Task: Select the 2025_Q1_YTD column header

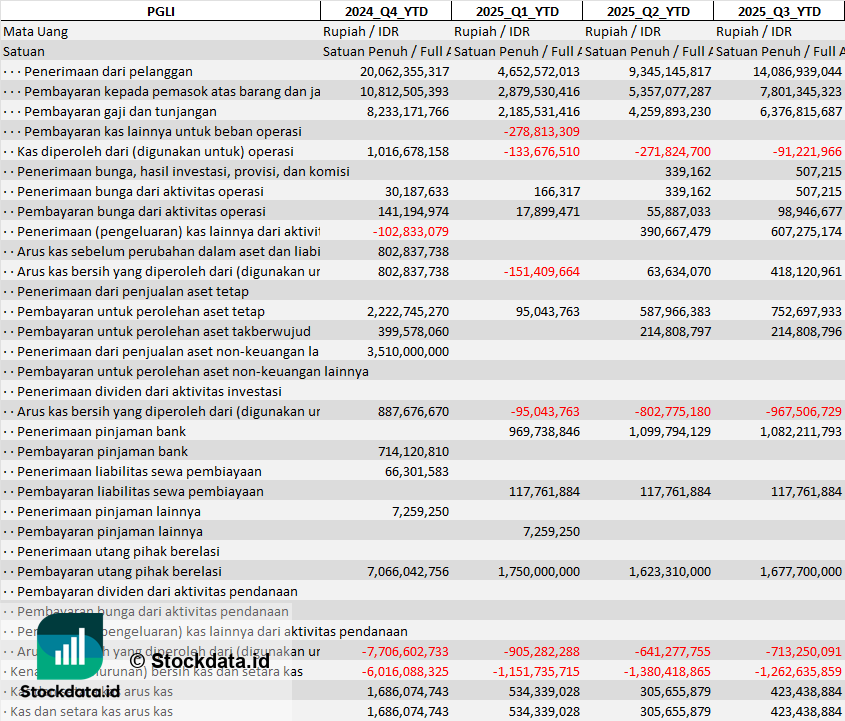Action: click(517, 11)
